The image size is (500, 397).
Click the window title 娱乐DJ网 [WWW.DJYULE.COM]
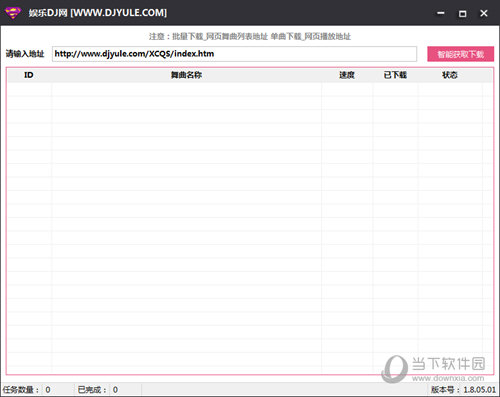(x=98, y=13)
